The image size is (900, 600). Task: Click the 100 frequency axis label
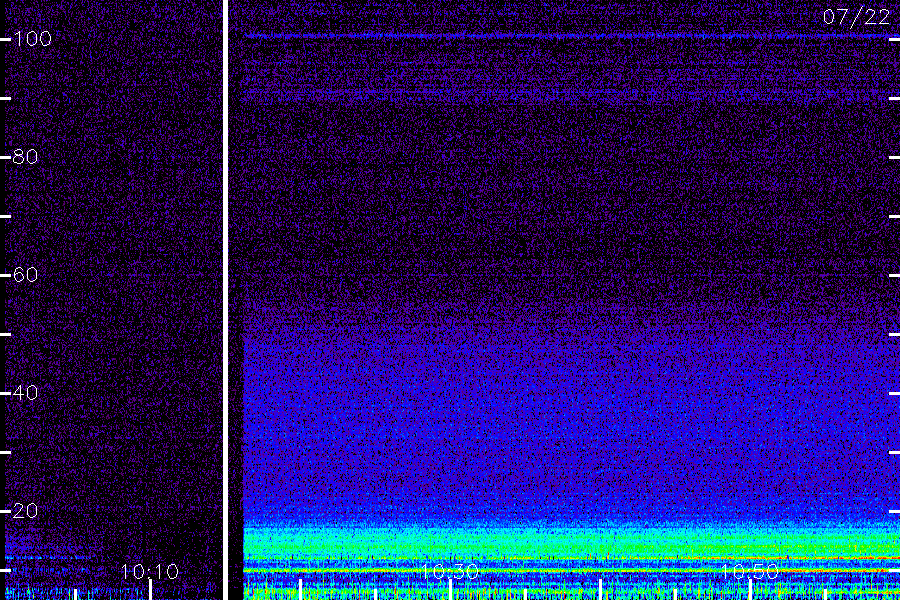coord(32,38)
